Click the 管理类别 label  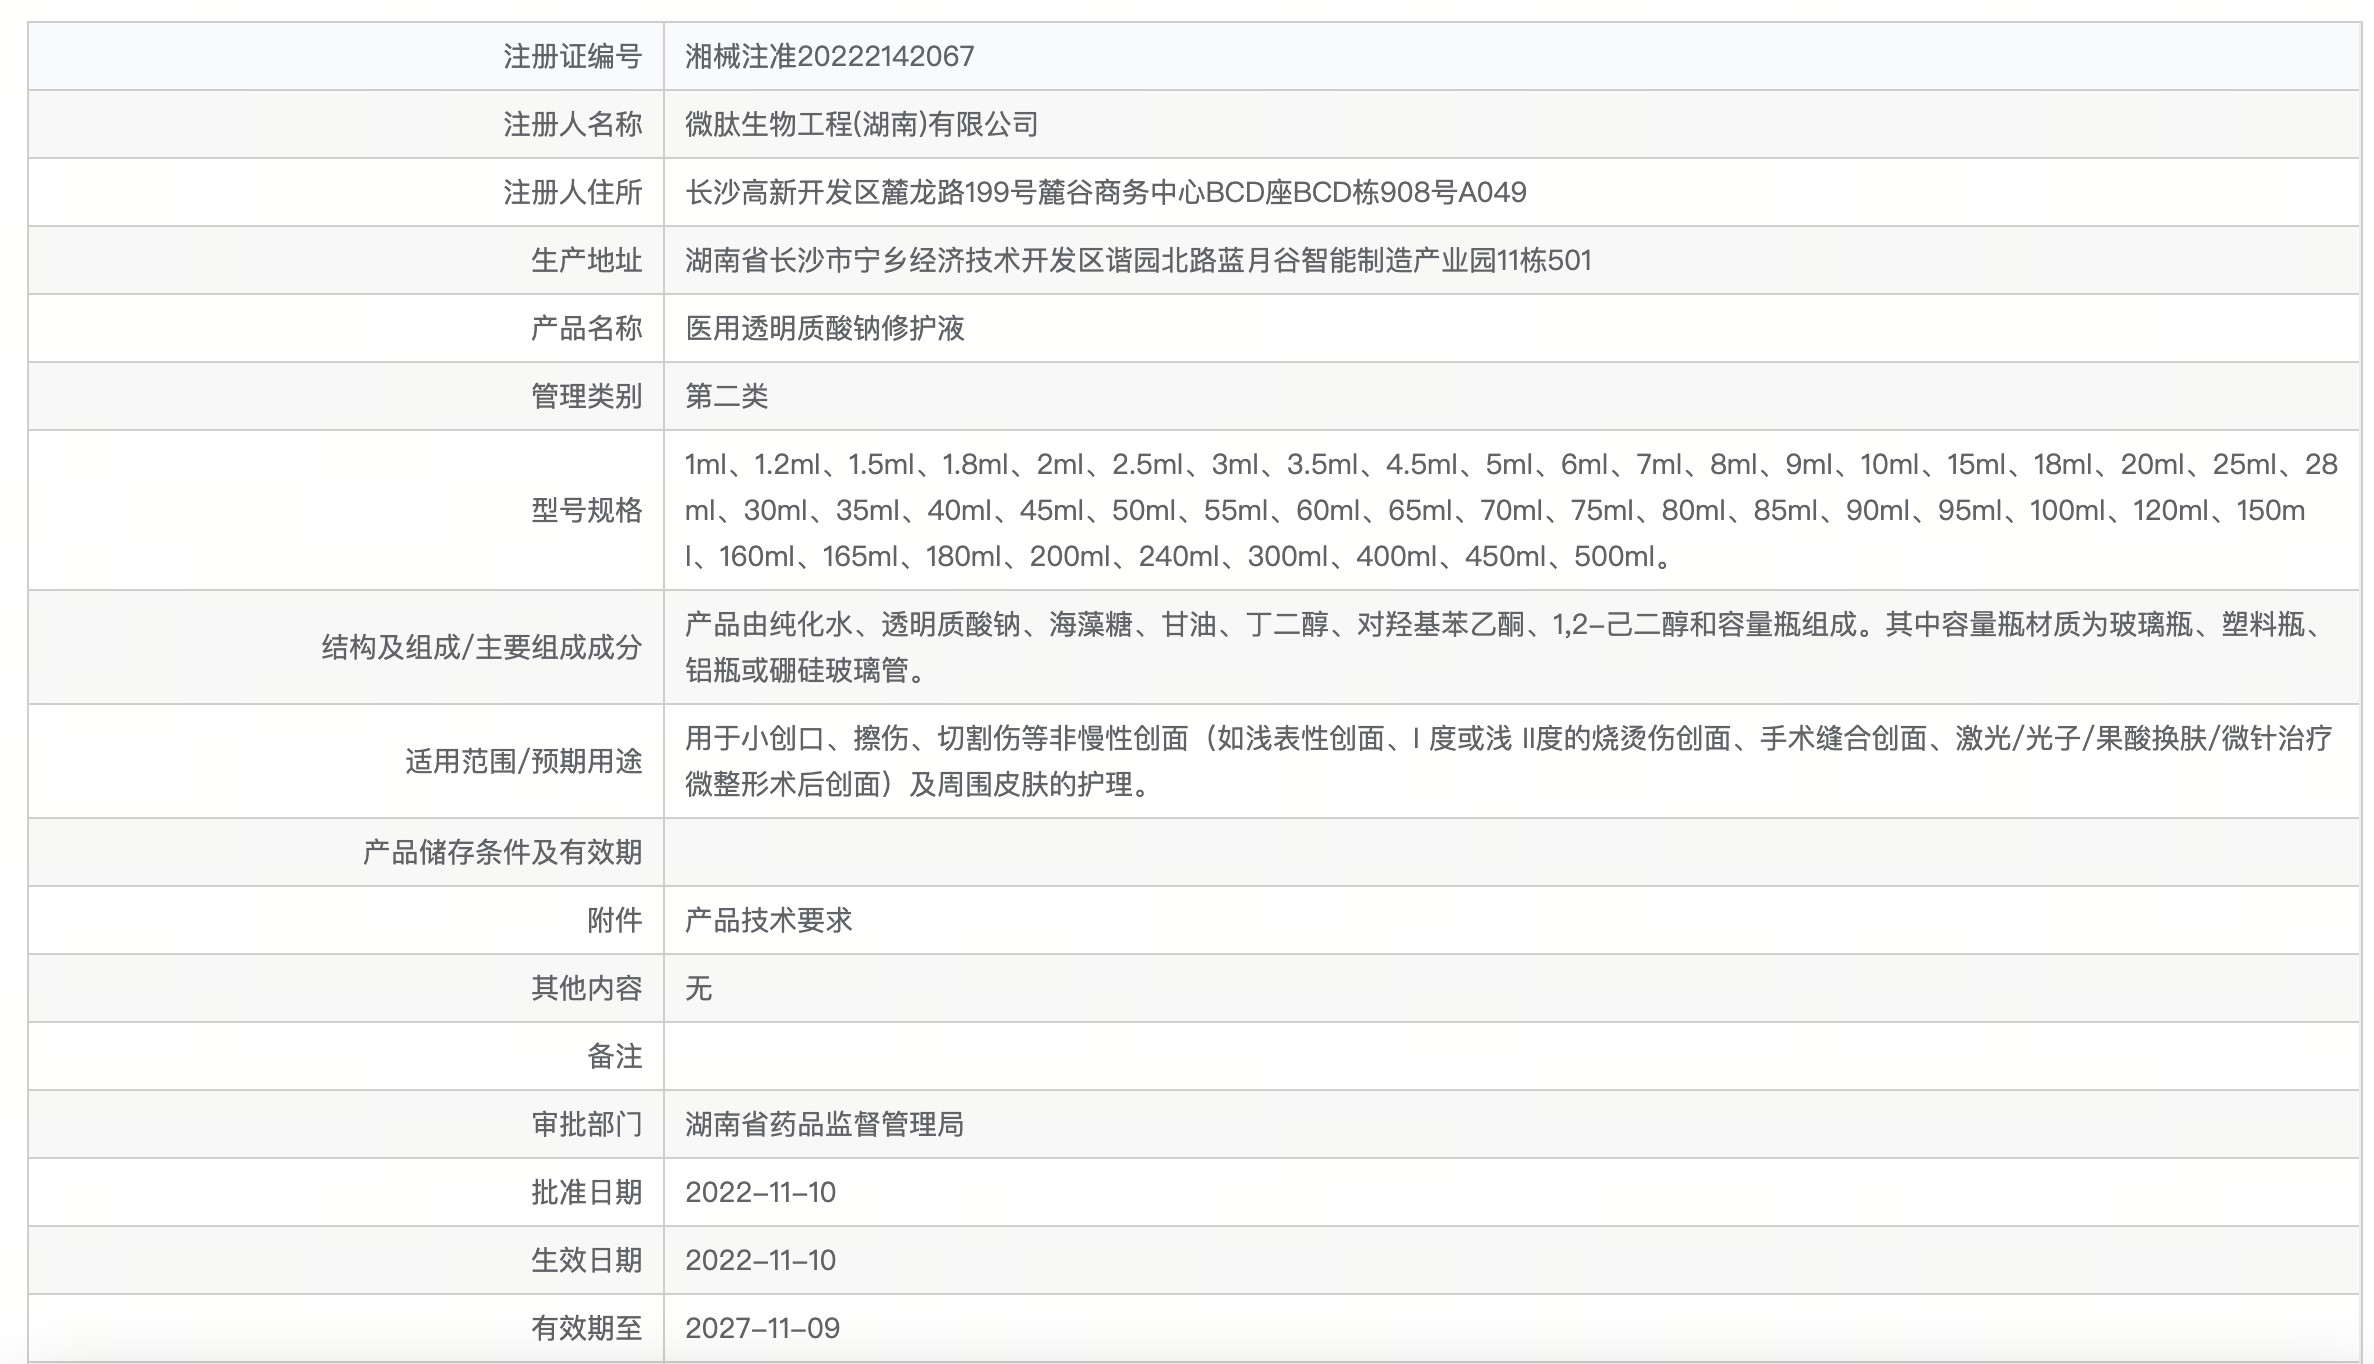[x=586, y=396]
